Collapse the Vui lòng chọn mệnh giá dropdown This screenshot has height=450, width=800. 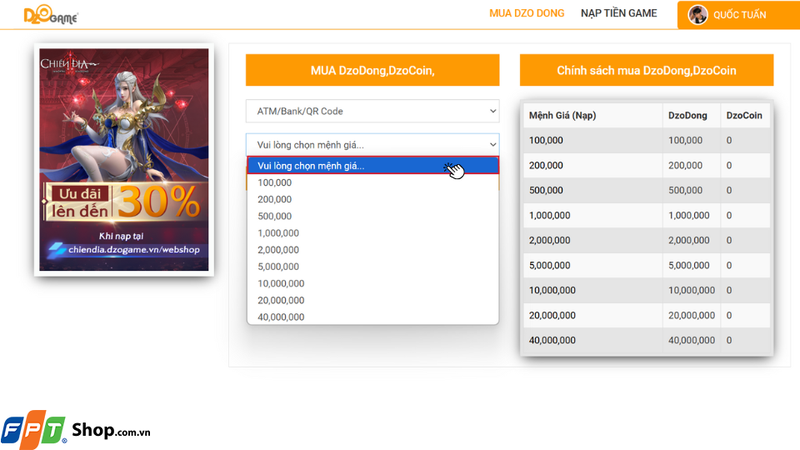372,145
